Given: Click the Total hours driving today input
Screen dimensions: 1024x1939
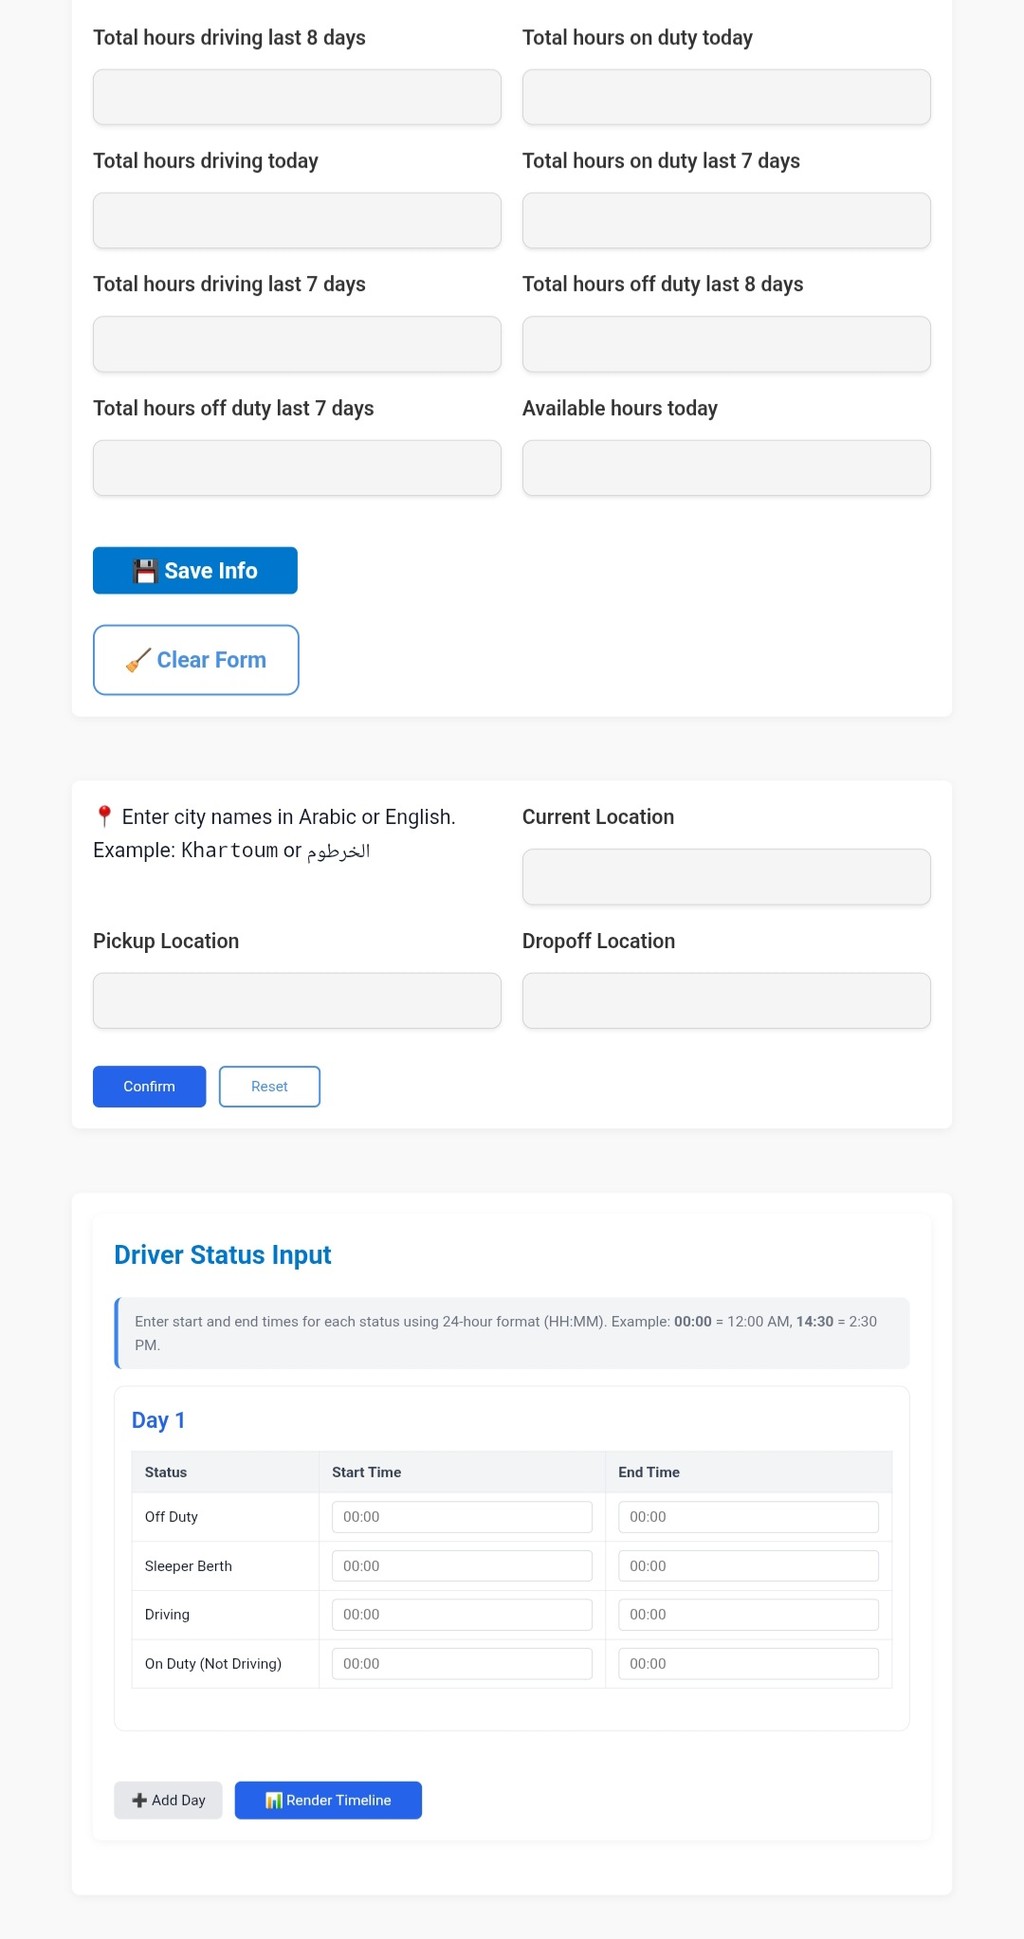Looking at the screenshot, I should 297,220.
